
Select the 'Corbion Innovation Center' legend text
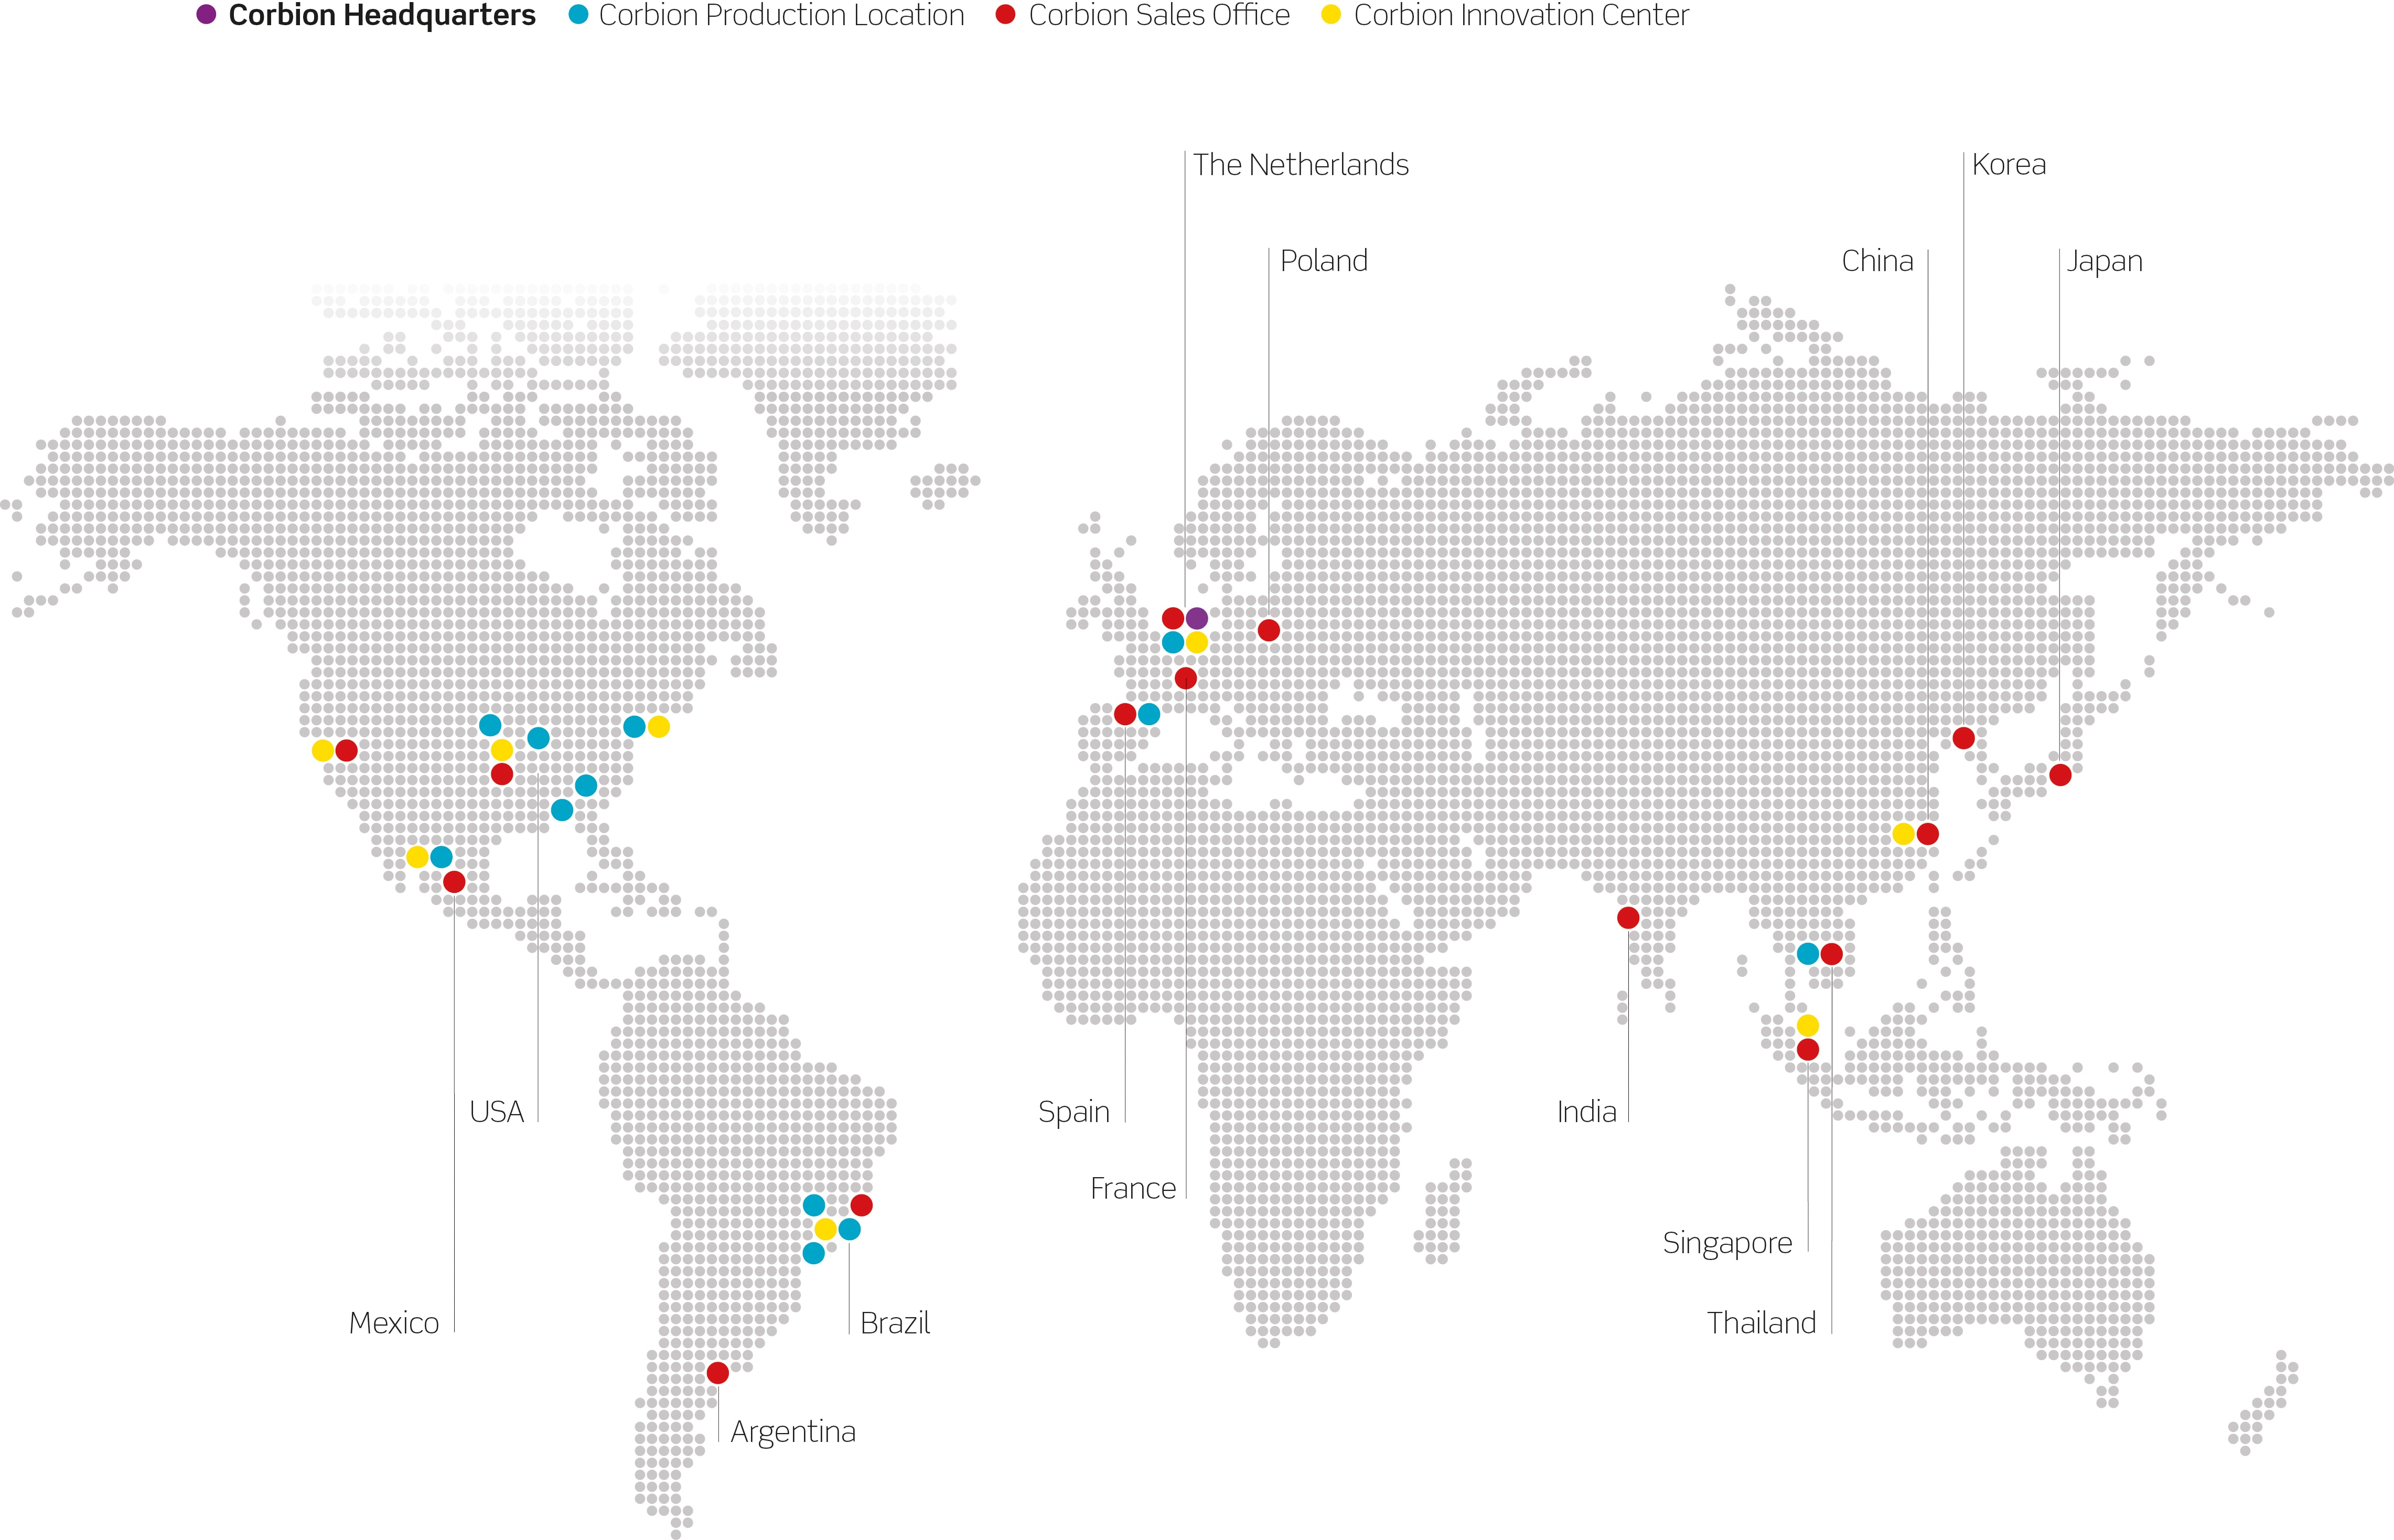pyautogui.click(x=1521, y=15)
